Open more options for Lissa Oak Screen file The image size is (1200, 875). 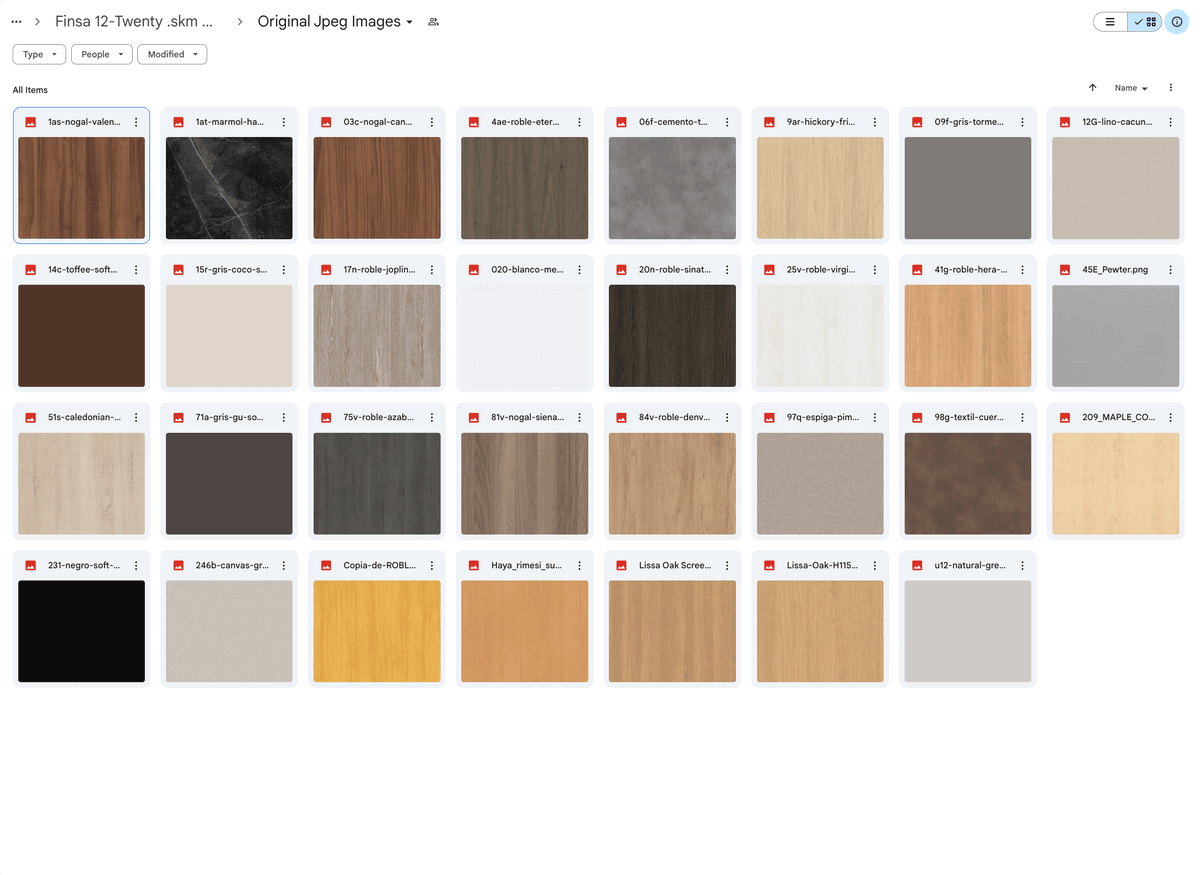pos(727,565)
